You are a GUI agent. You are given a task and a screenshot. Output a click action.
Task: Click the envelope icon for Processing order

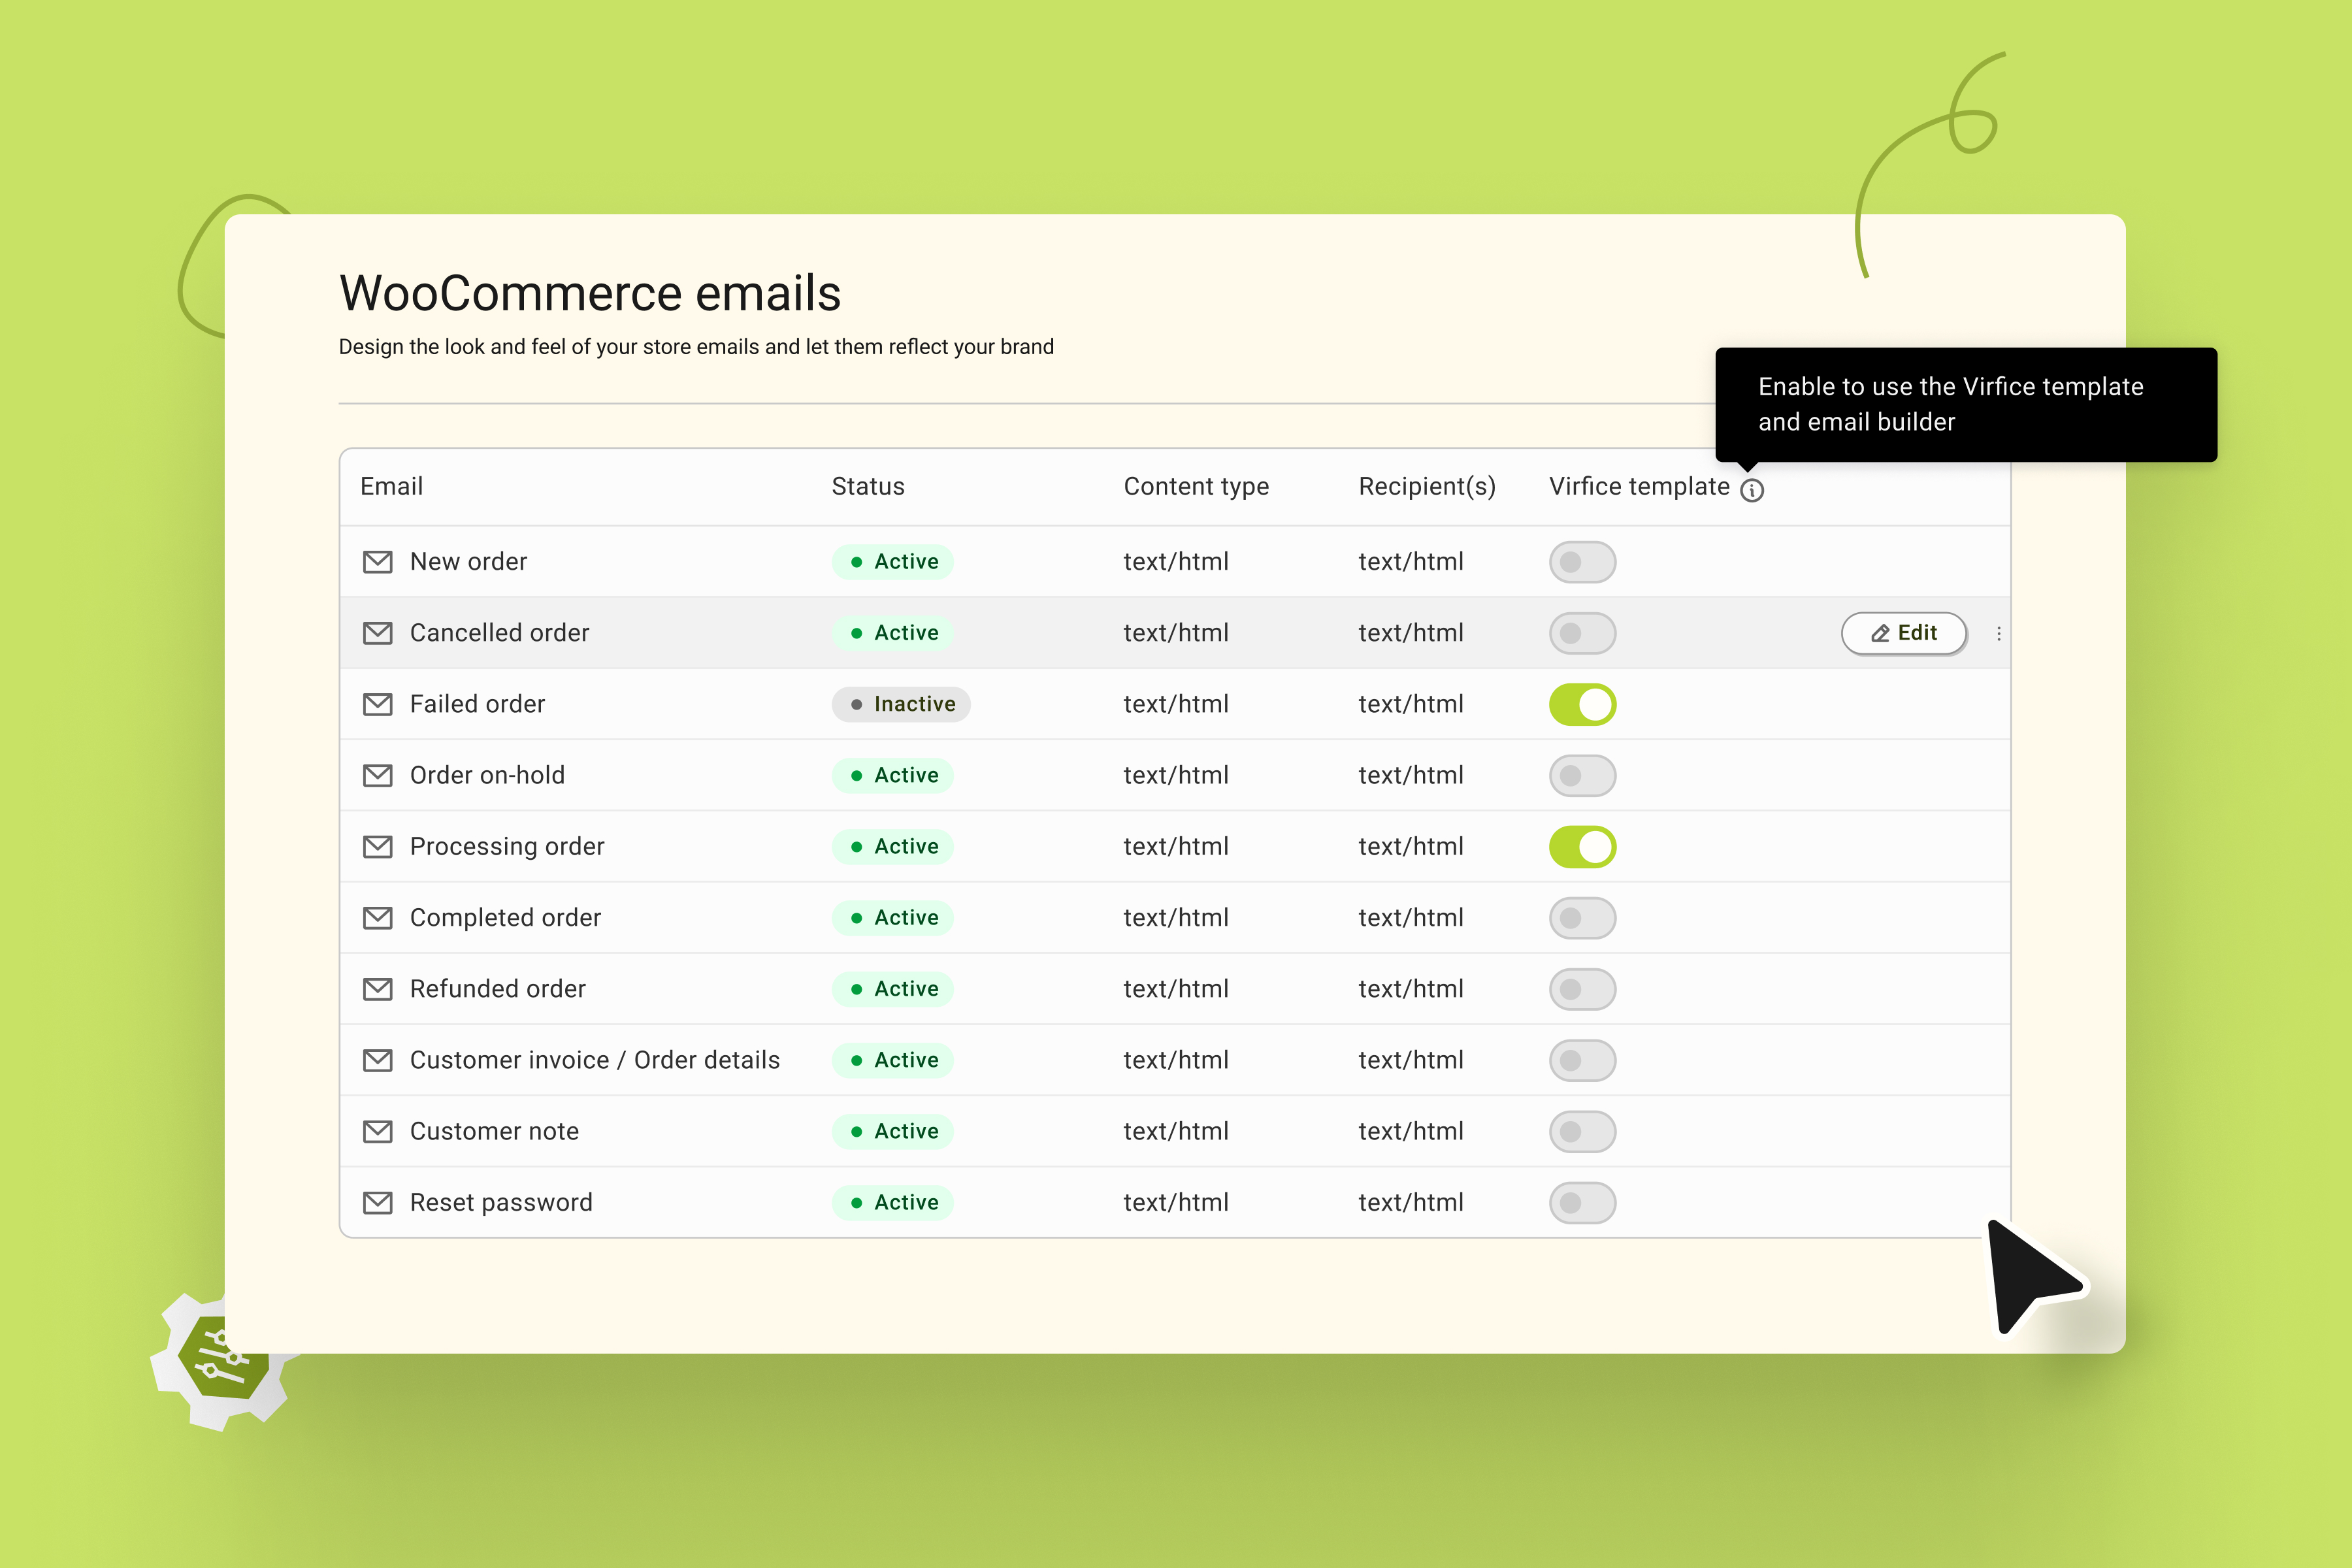point(377,847)
